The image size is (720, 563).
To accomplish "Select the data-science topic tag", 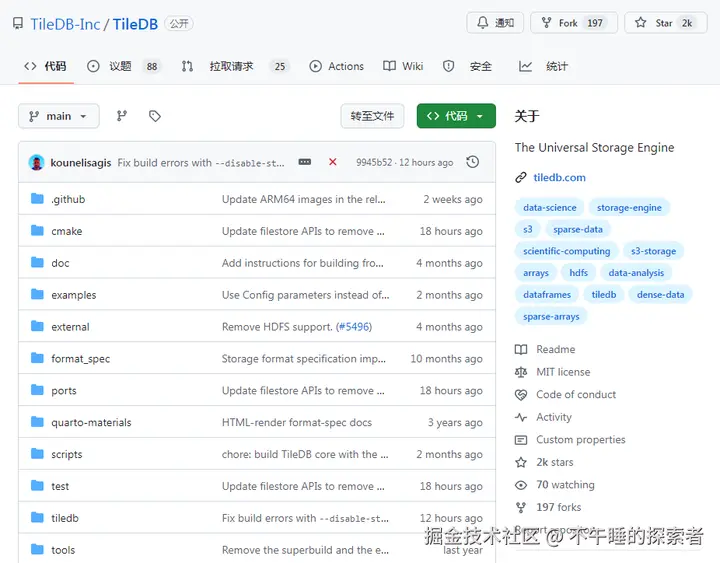I will tap(550, 208).
